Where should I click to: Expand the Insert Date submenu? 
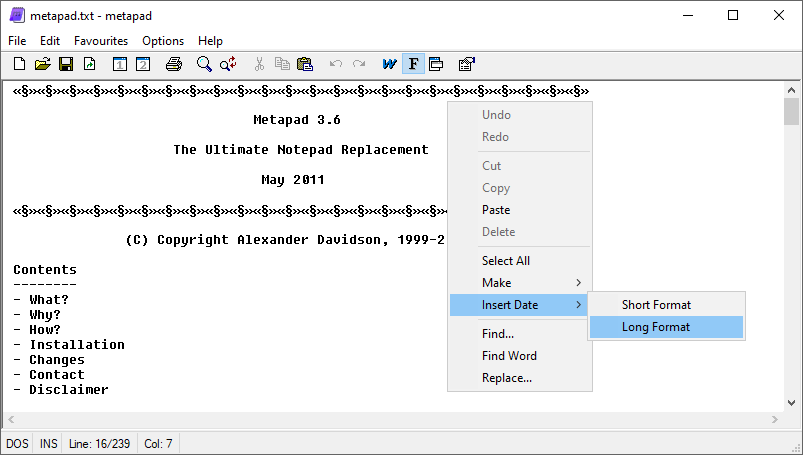click(x=520, y=305)
